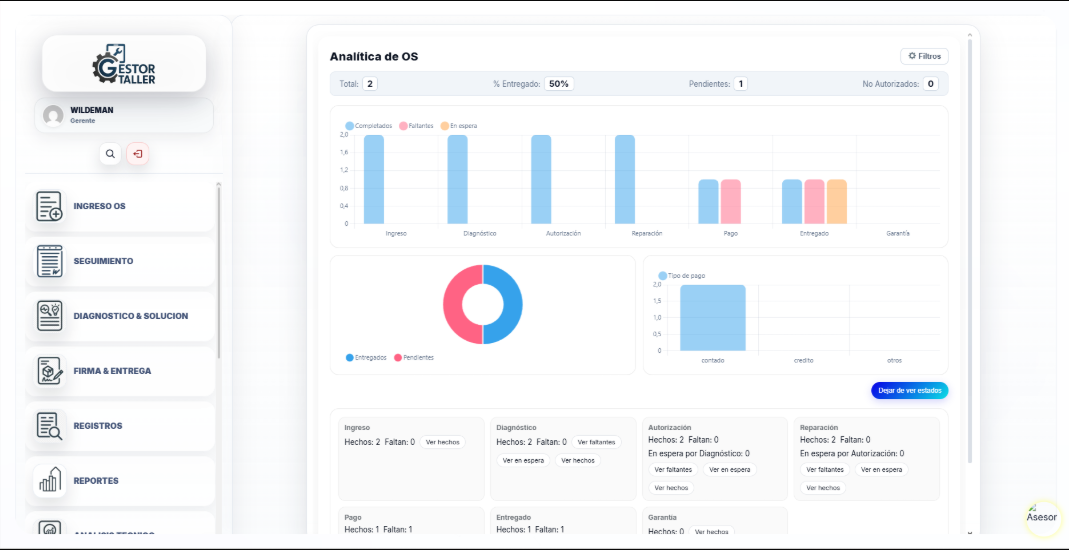Click the red logout icon
This screenshot has height=550, width=1069.
(x=138, y=154)
